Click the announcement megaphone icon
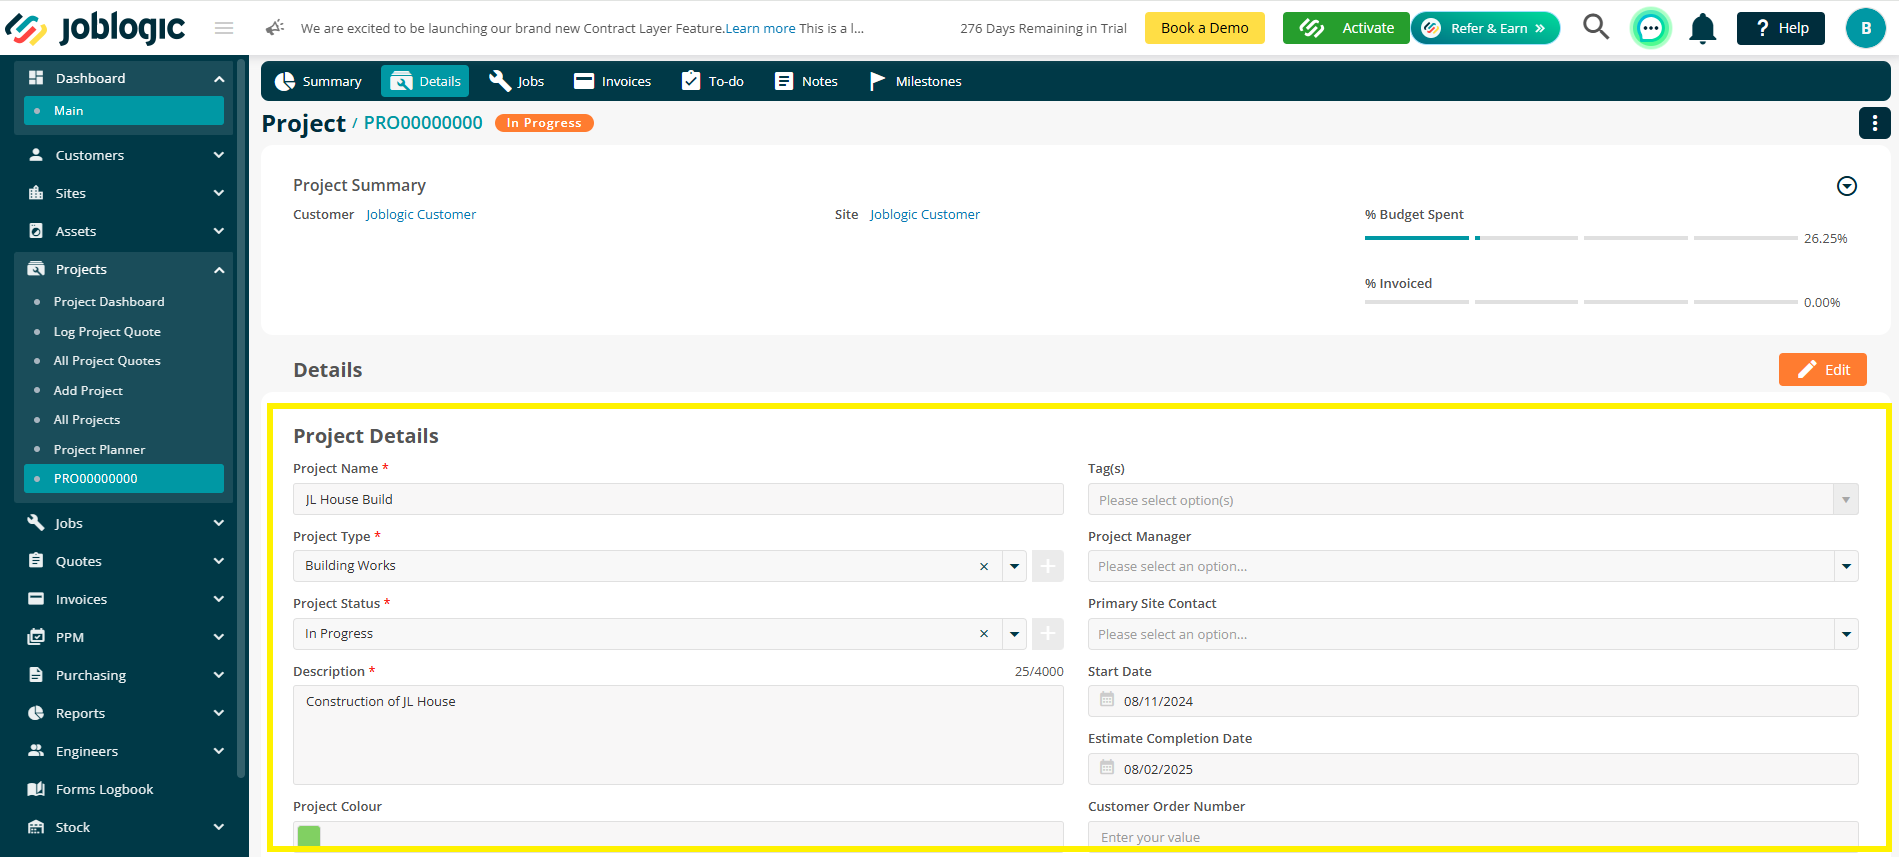1899x857 pixels. 275,28
